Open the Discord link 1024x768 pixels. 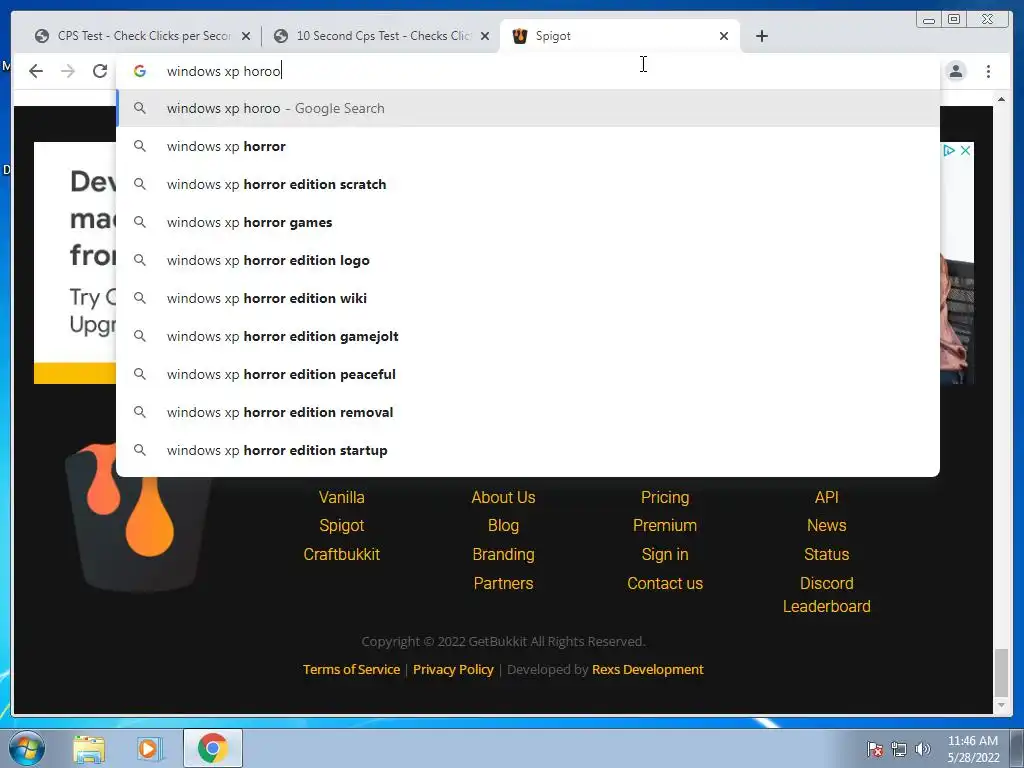click(827, 583)
